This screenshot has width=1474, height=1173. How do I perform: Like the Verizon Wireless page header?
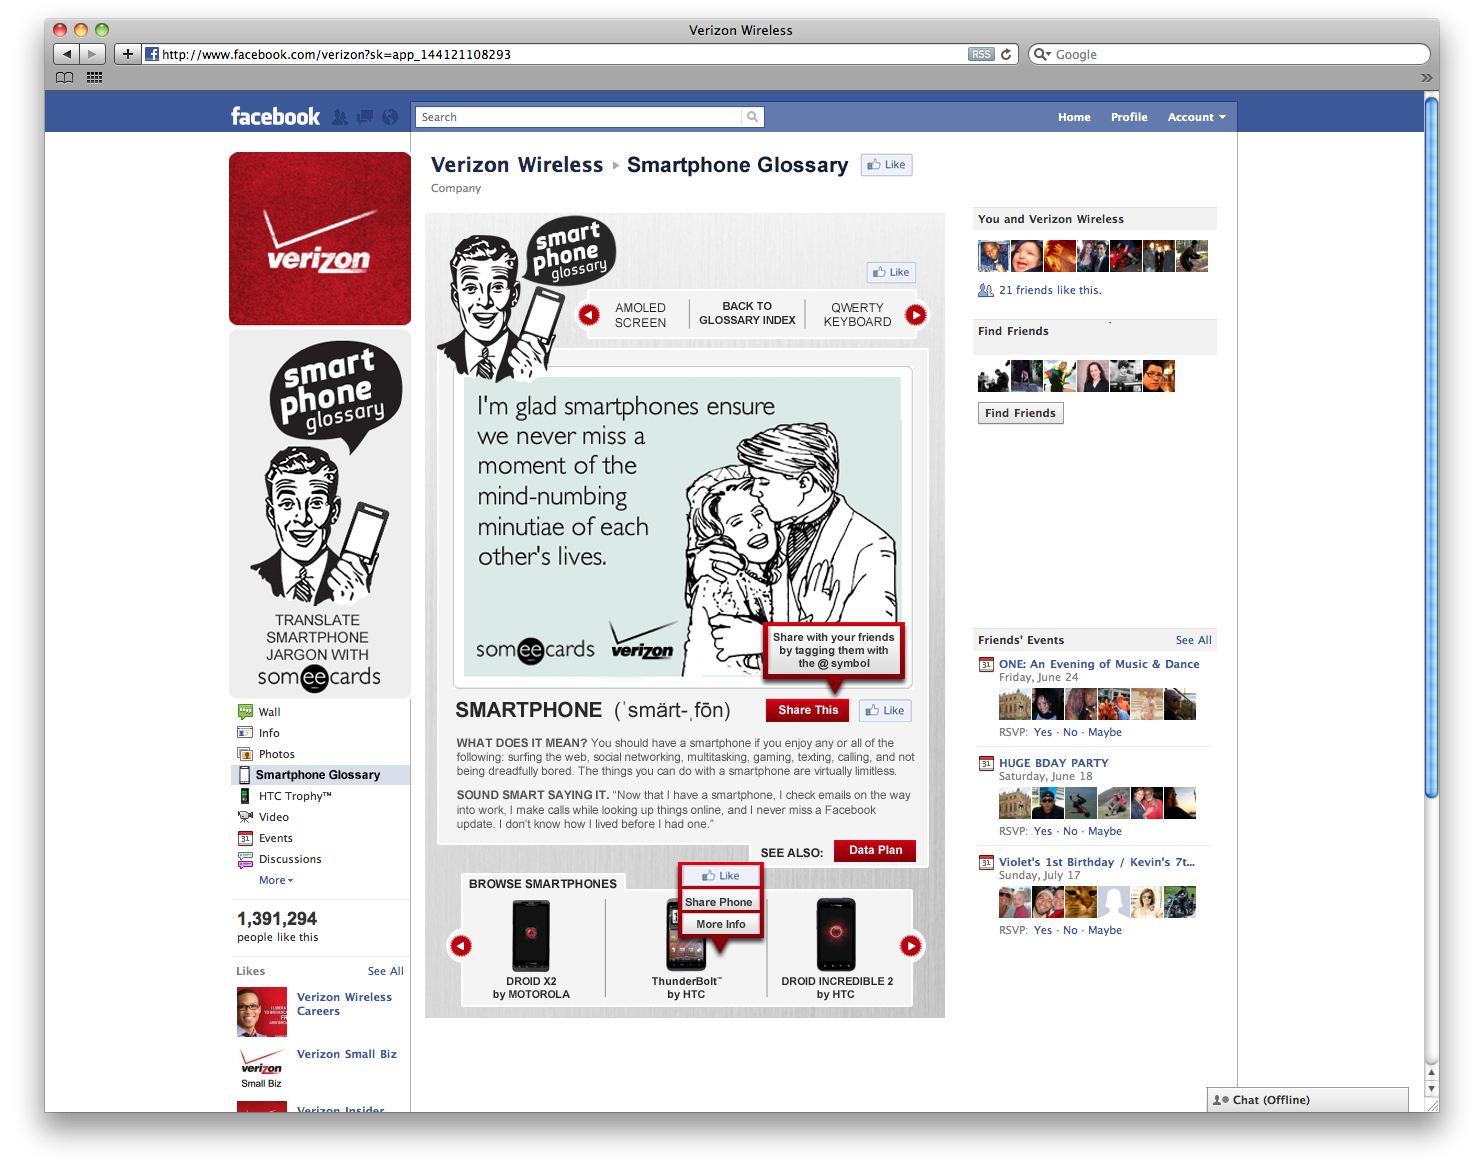pyautogui.click(x=887, y=165)
